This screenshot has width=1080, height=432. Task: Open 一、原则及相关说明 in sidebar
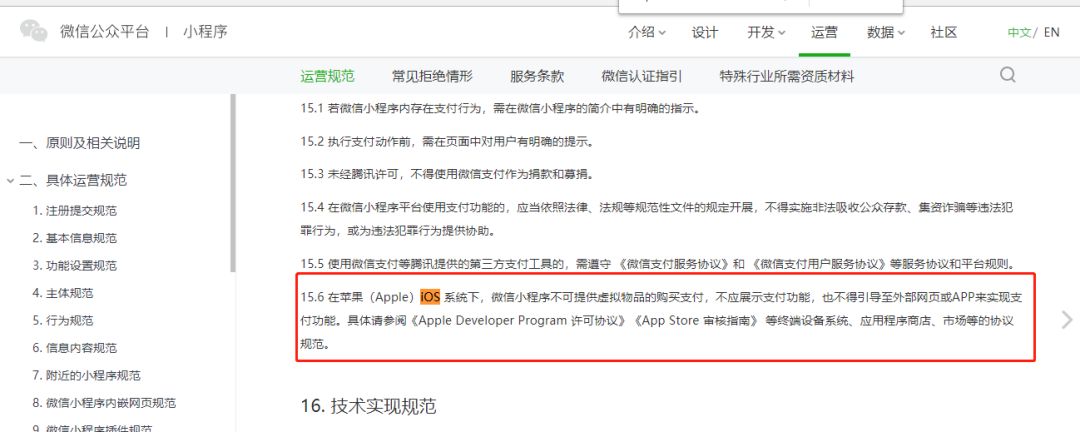tap(80, 143)
